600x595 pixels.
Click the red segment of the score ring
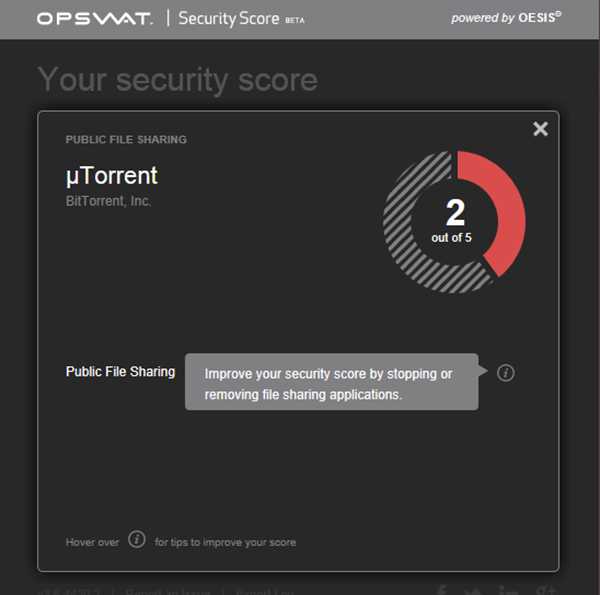pyautogui.click(x=503, y=210)
